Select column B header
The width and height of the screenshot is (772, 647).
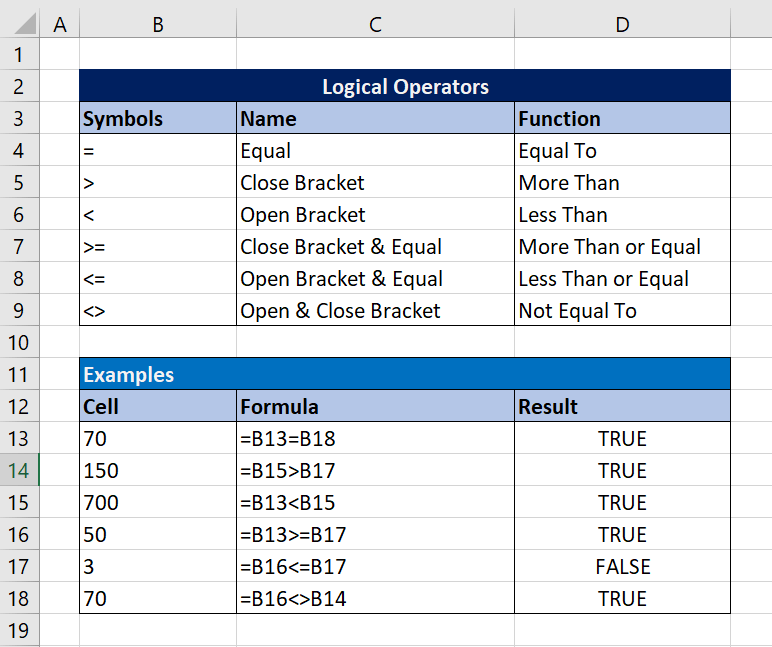pos(157,24)
